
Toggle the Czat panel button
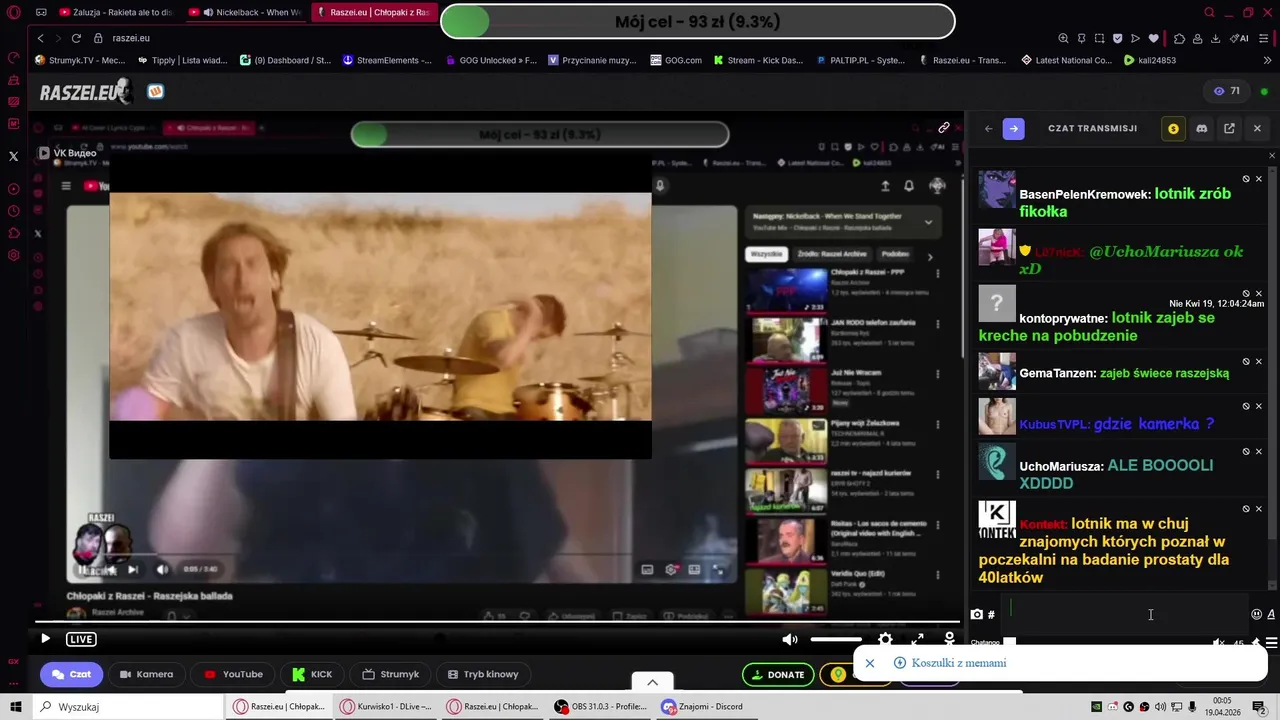[72, 674]
